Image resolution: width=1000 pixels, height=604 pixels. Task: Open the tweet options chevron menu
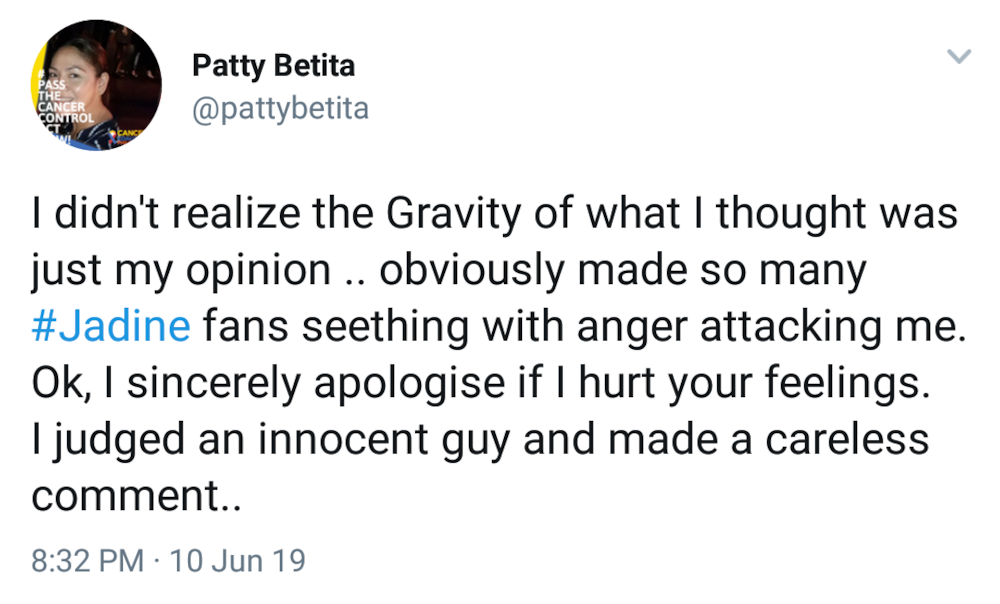pos(959,56)
